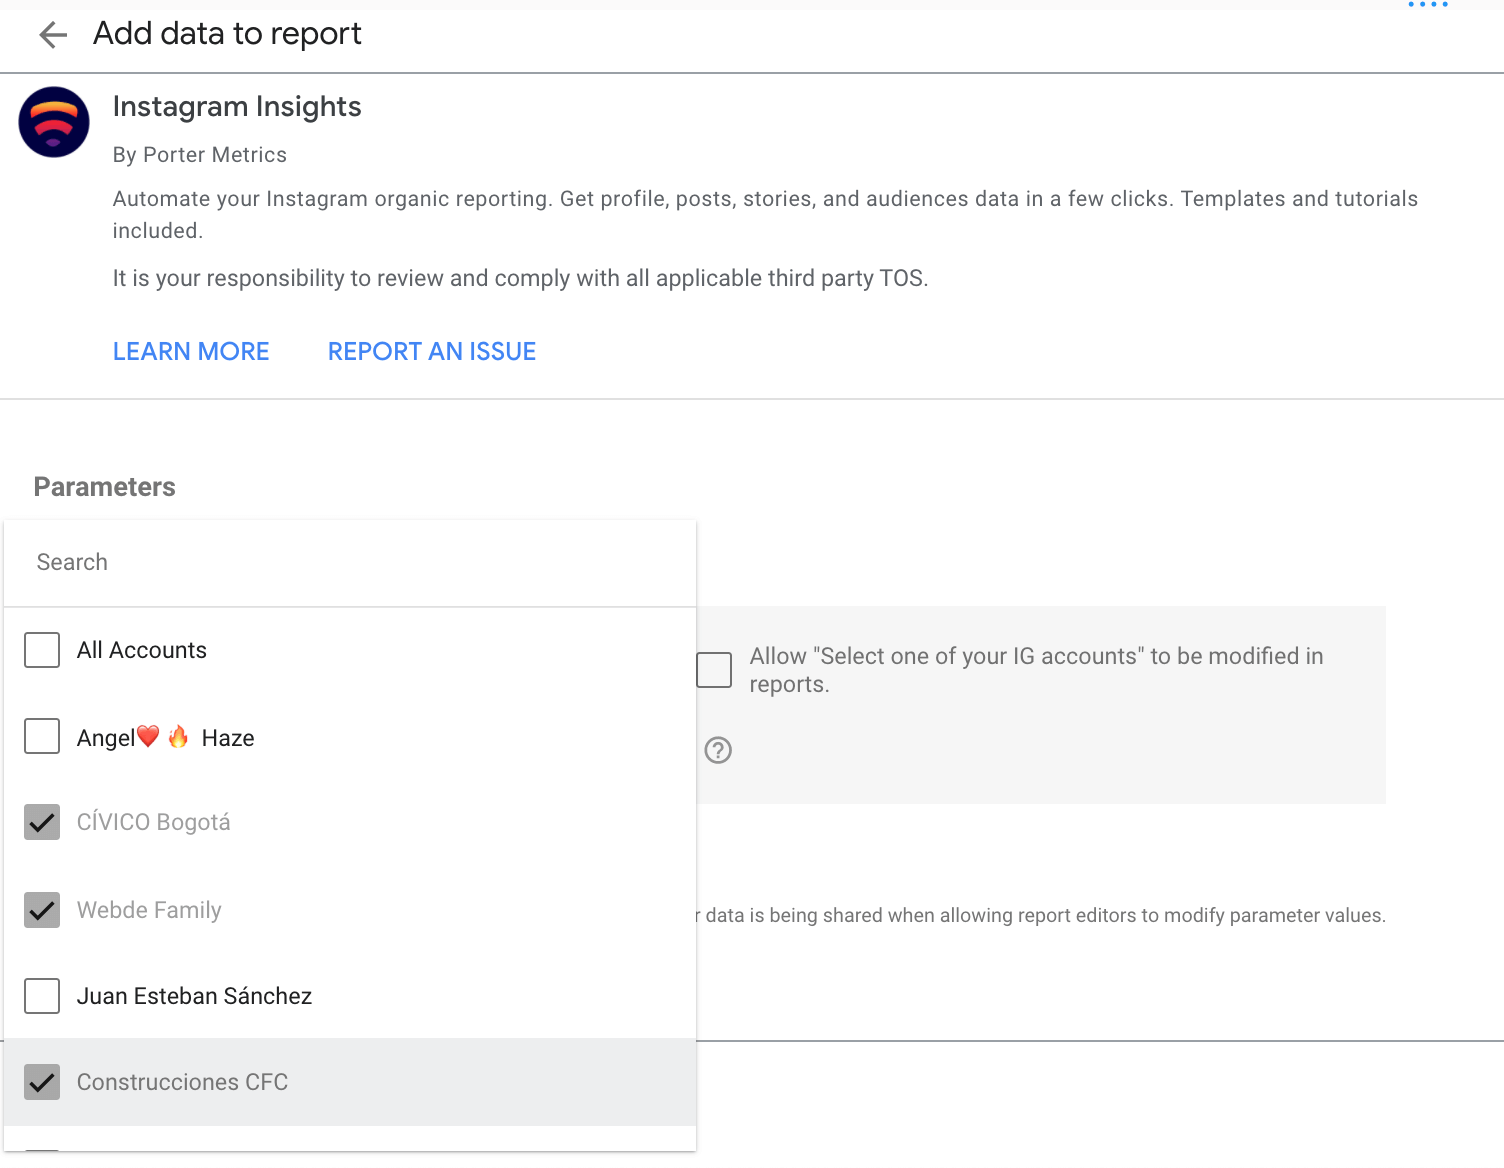Click the Construcciones CFC account name
The height and width of the screenshot is (1168, 1504).
pyautogui.click(x=183, y=1082)
